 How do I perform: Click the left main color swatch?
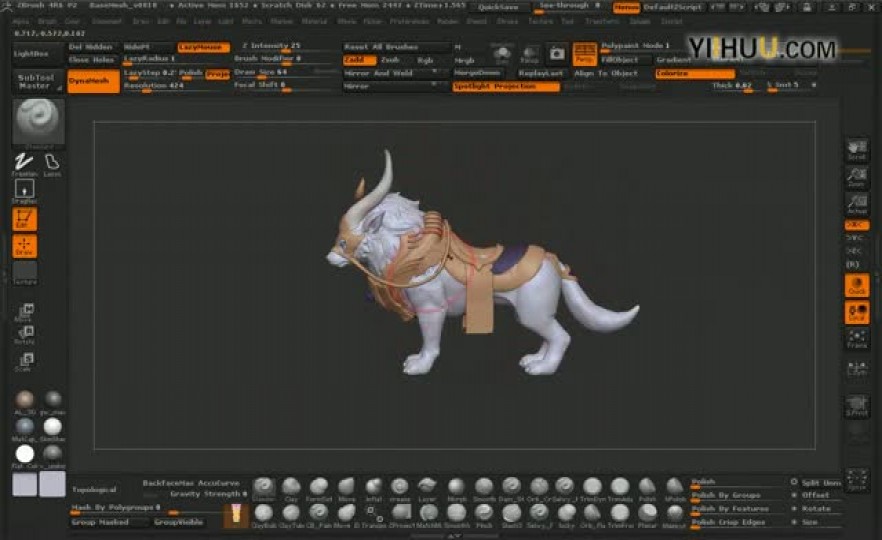(24, 484)
